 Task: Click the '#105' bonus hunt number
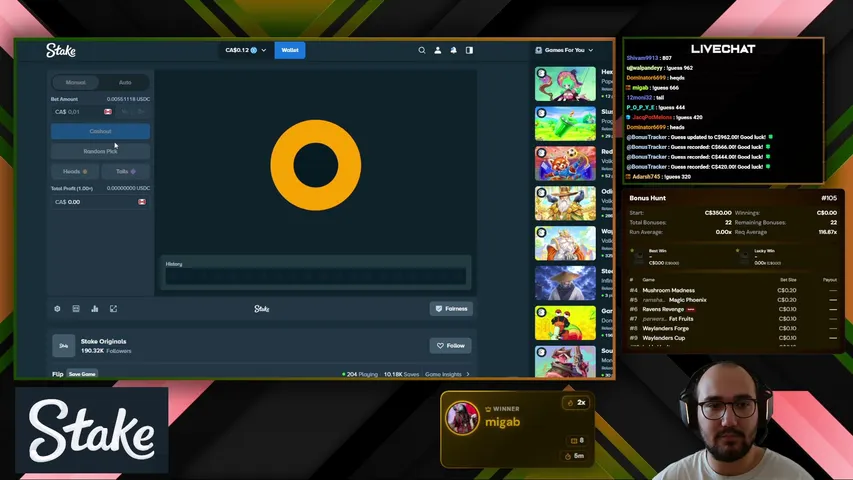tap(829, 198)
